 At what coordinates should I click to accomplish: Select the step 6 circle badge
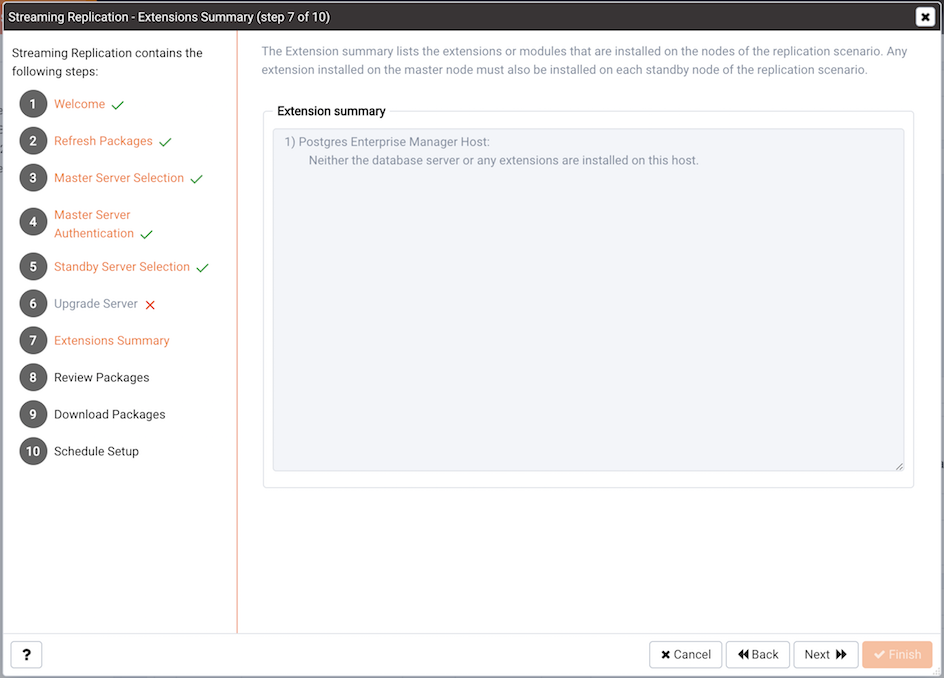(33, 303)
